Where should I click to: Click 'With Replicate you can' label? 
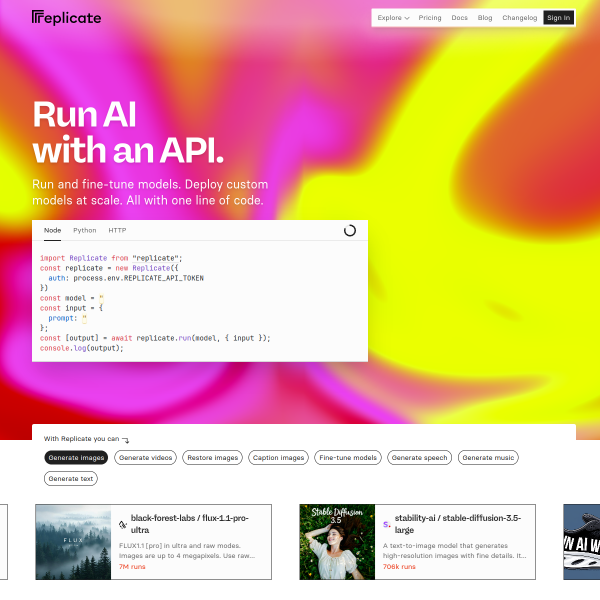point(82,439)
